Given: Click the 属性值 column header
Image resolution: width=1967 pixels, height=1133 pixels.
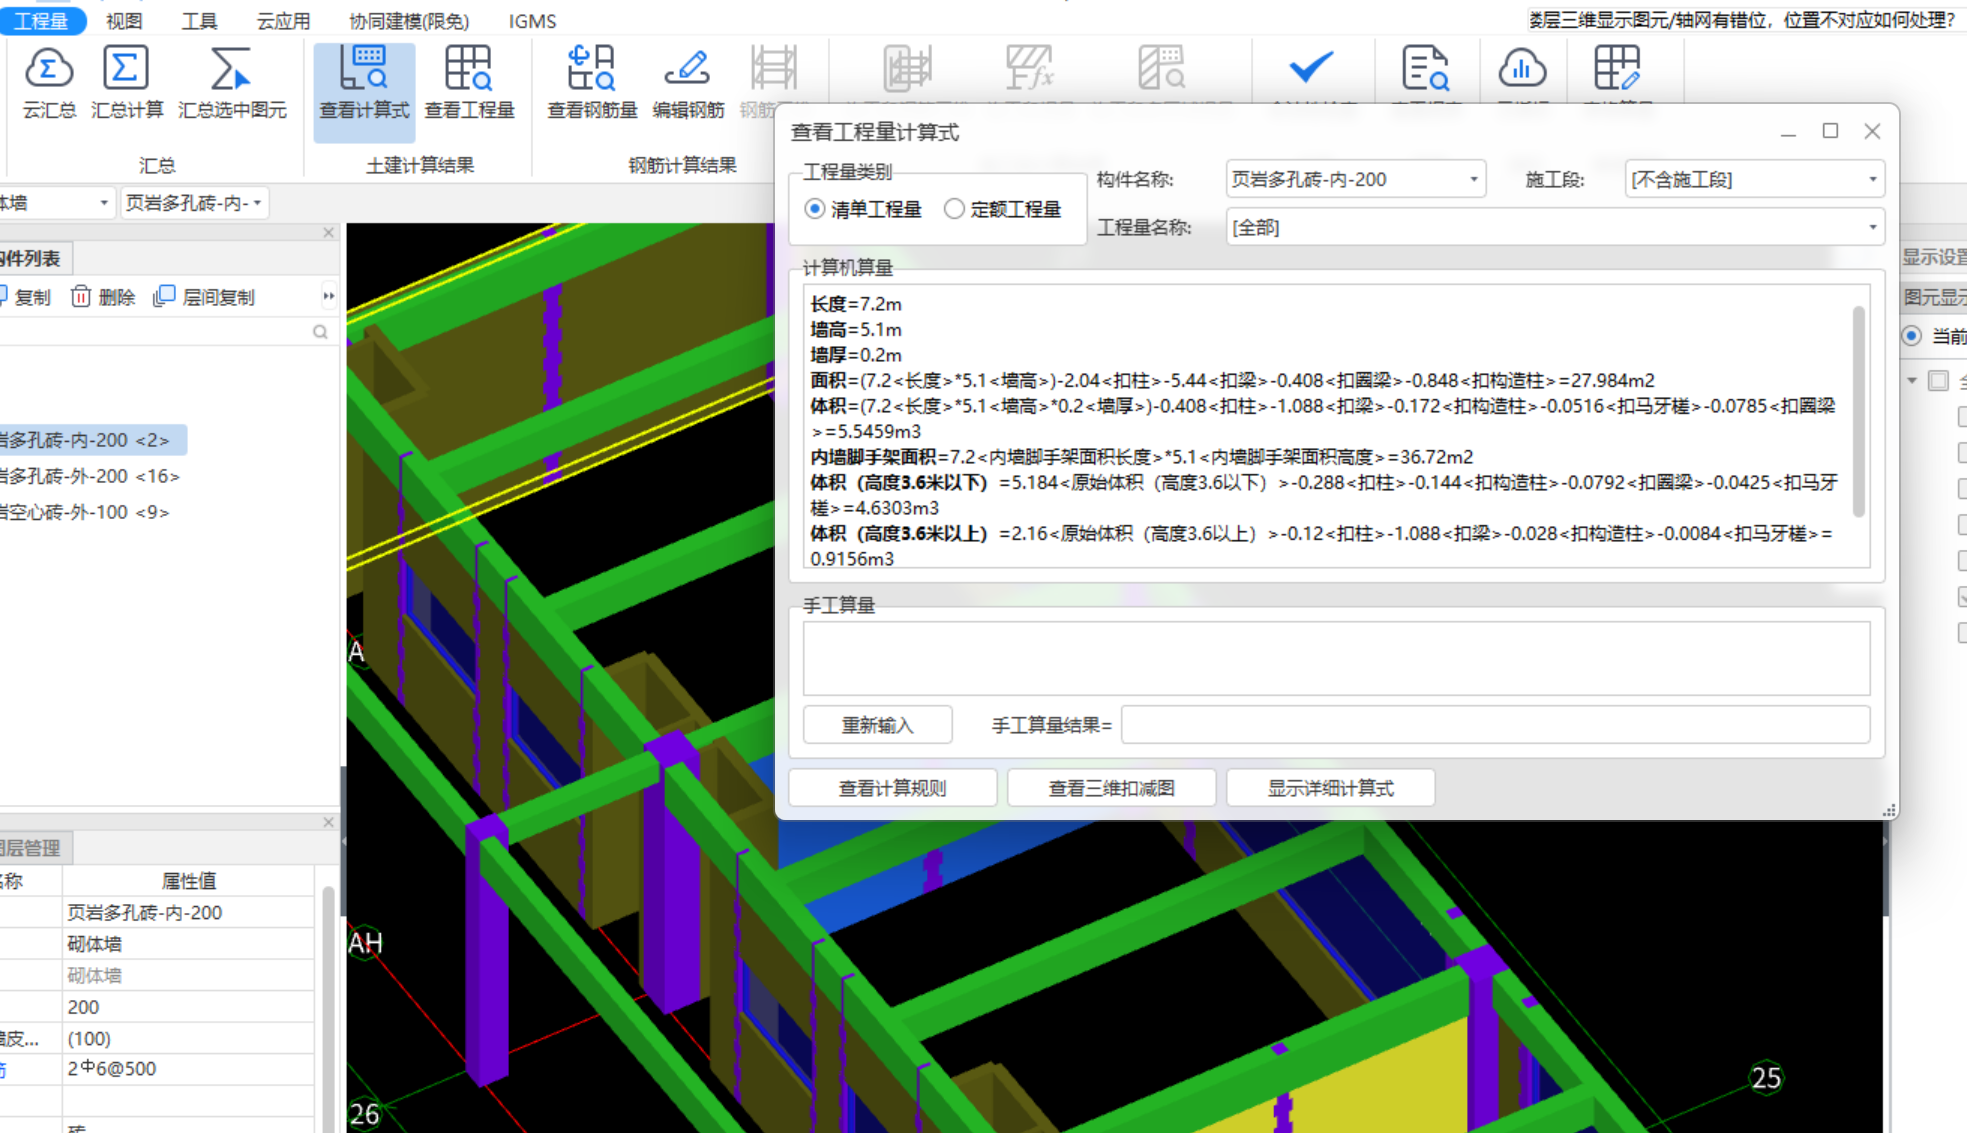Looking at the screenshot, I should click(x=188, y=880).
